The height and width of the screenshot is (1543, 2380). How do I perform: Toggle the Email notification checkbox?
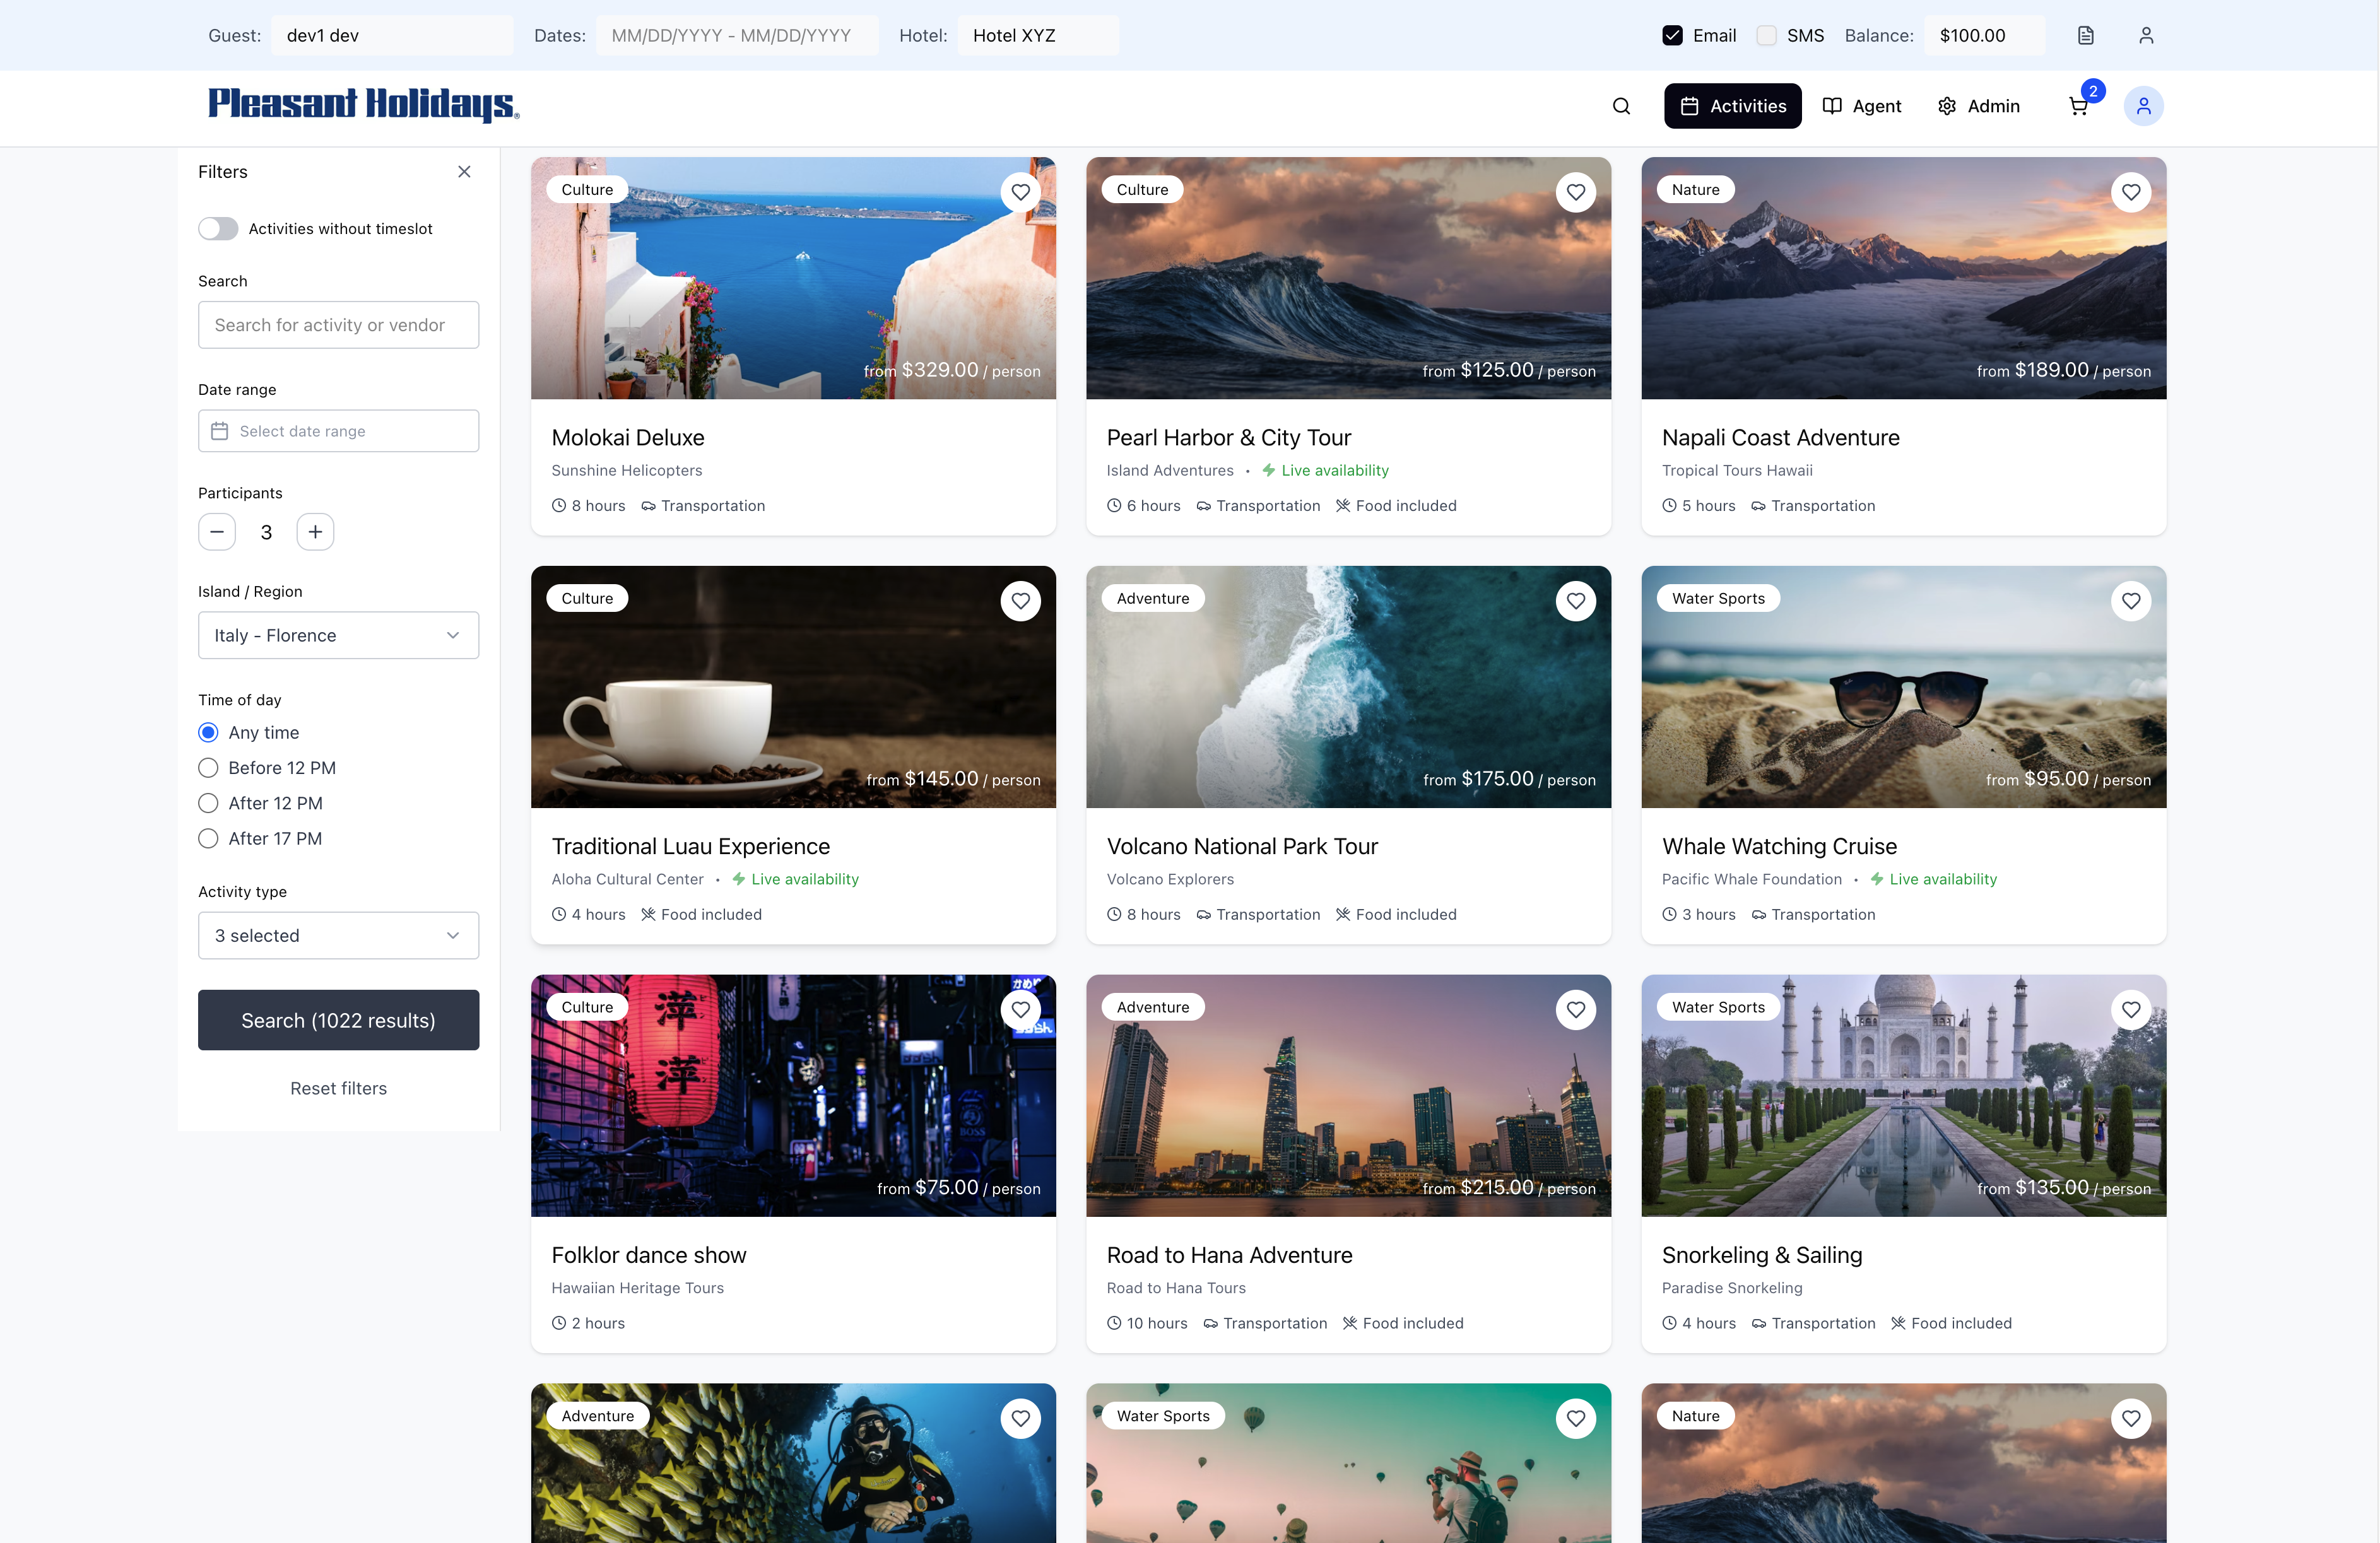click(1672, 35)
